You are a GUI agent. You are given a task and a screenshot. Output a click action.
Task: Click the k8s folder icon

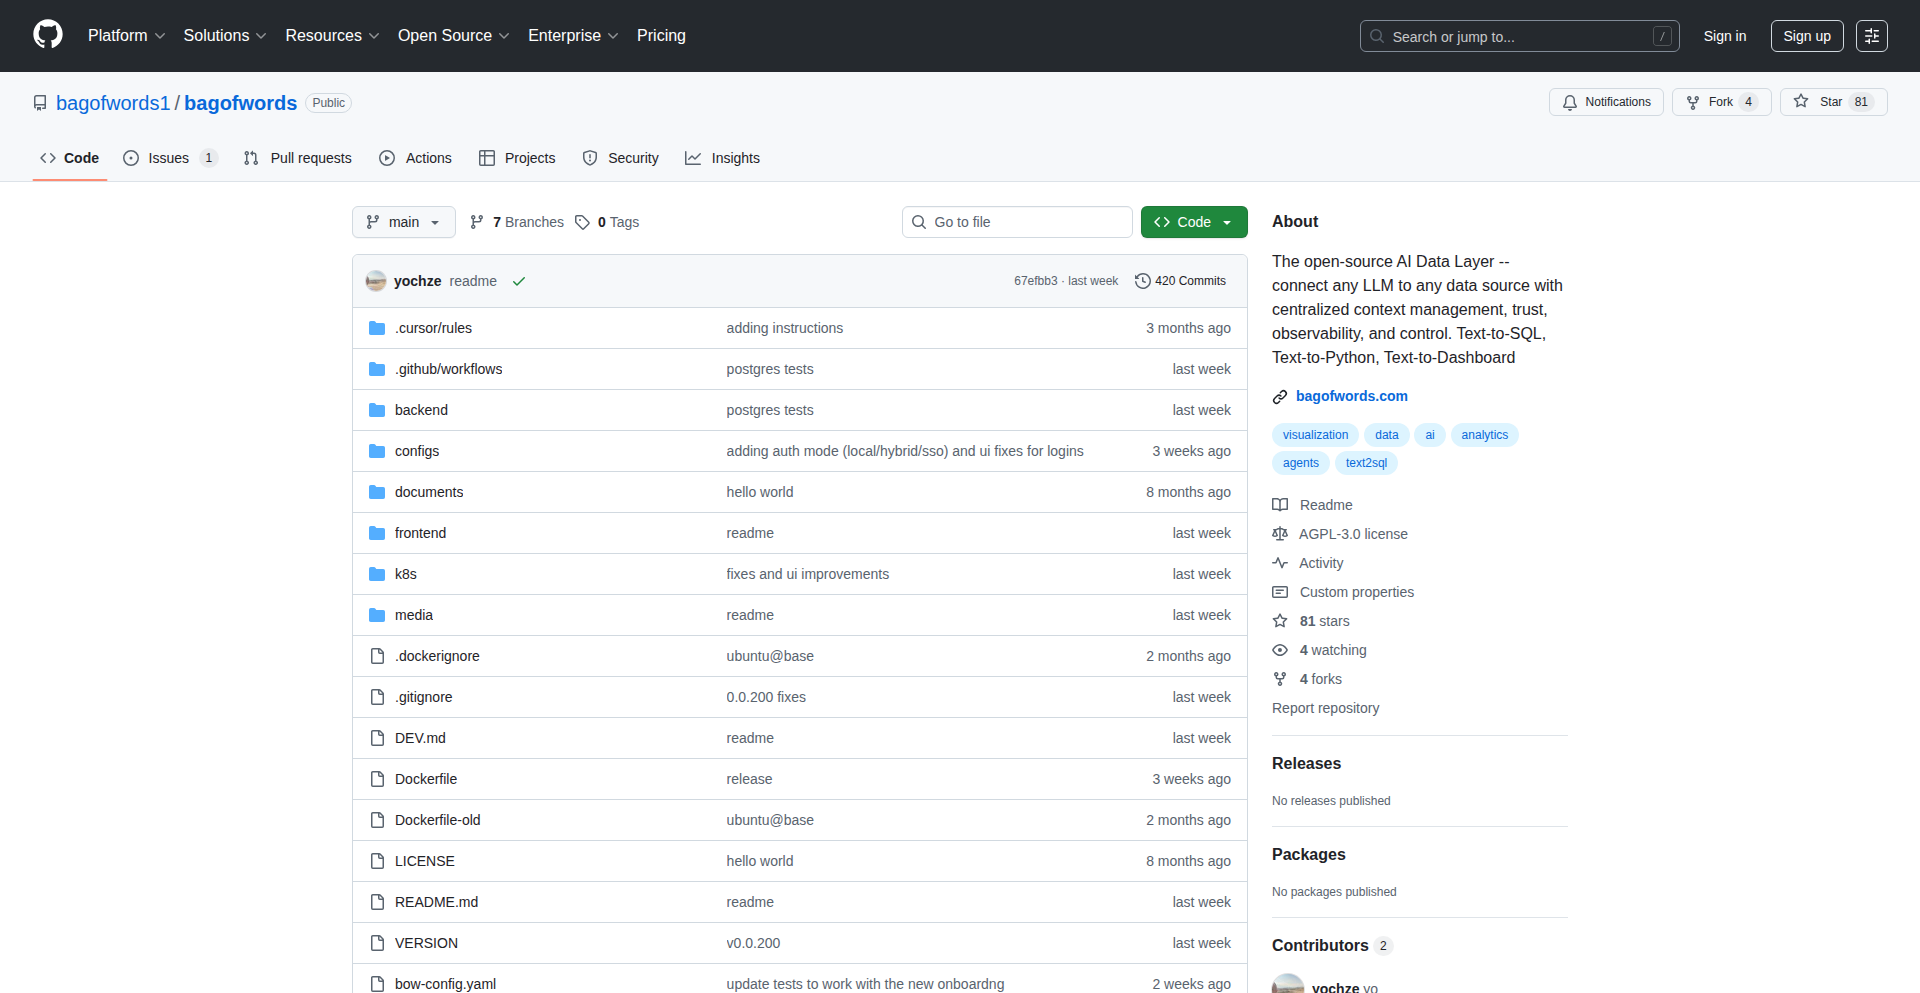coord(377,574)
